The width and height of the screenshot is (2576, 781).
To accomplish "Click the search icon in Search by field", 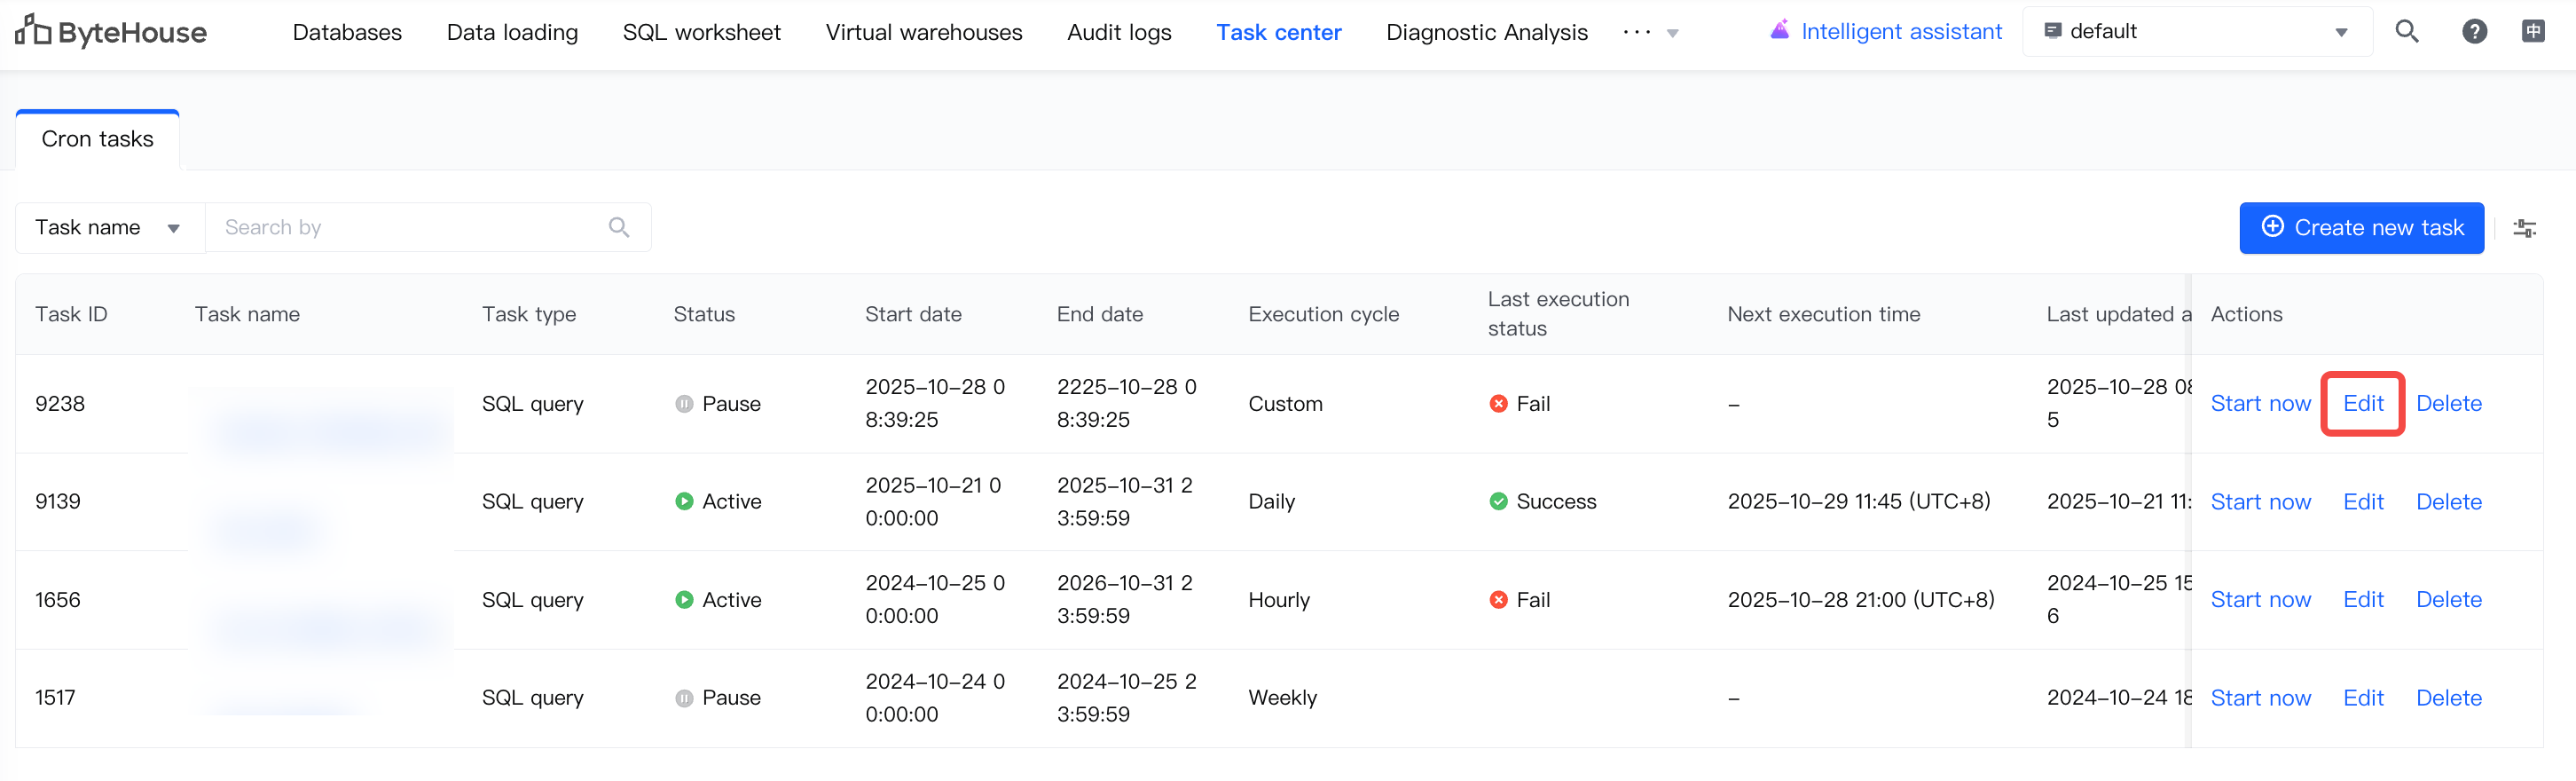I will coord(619,228).
